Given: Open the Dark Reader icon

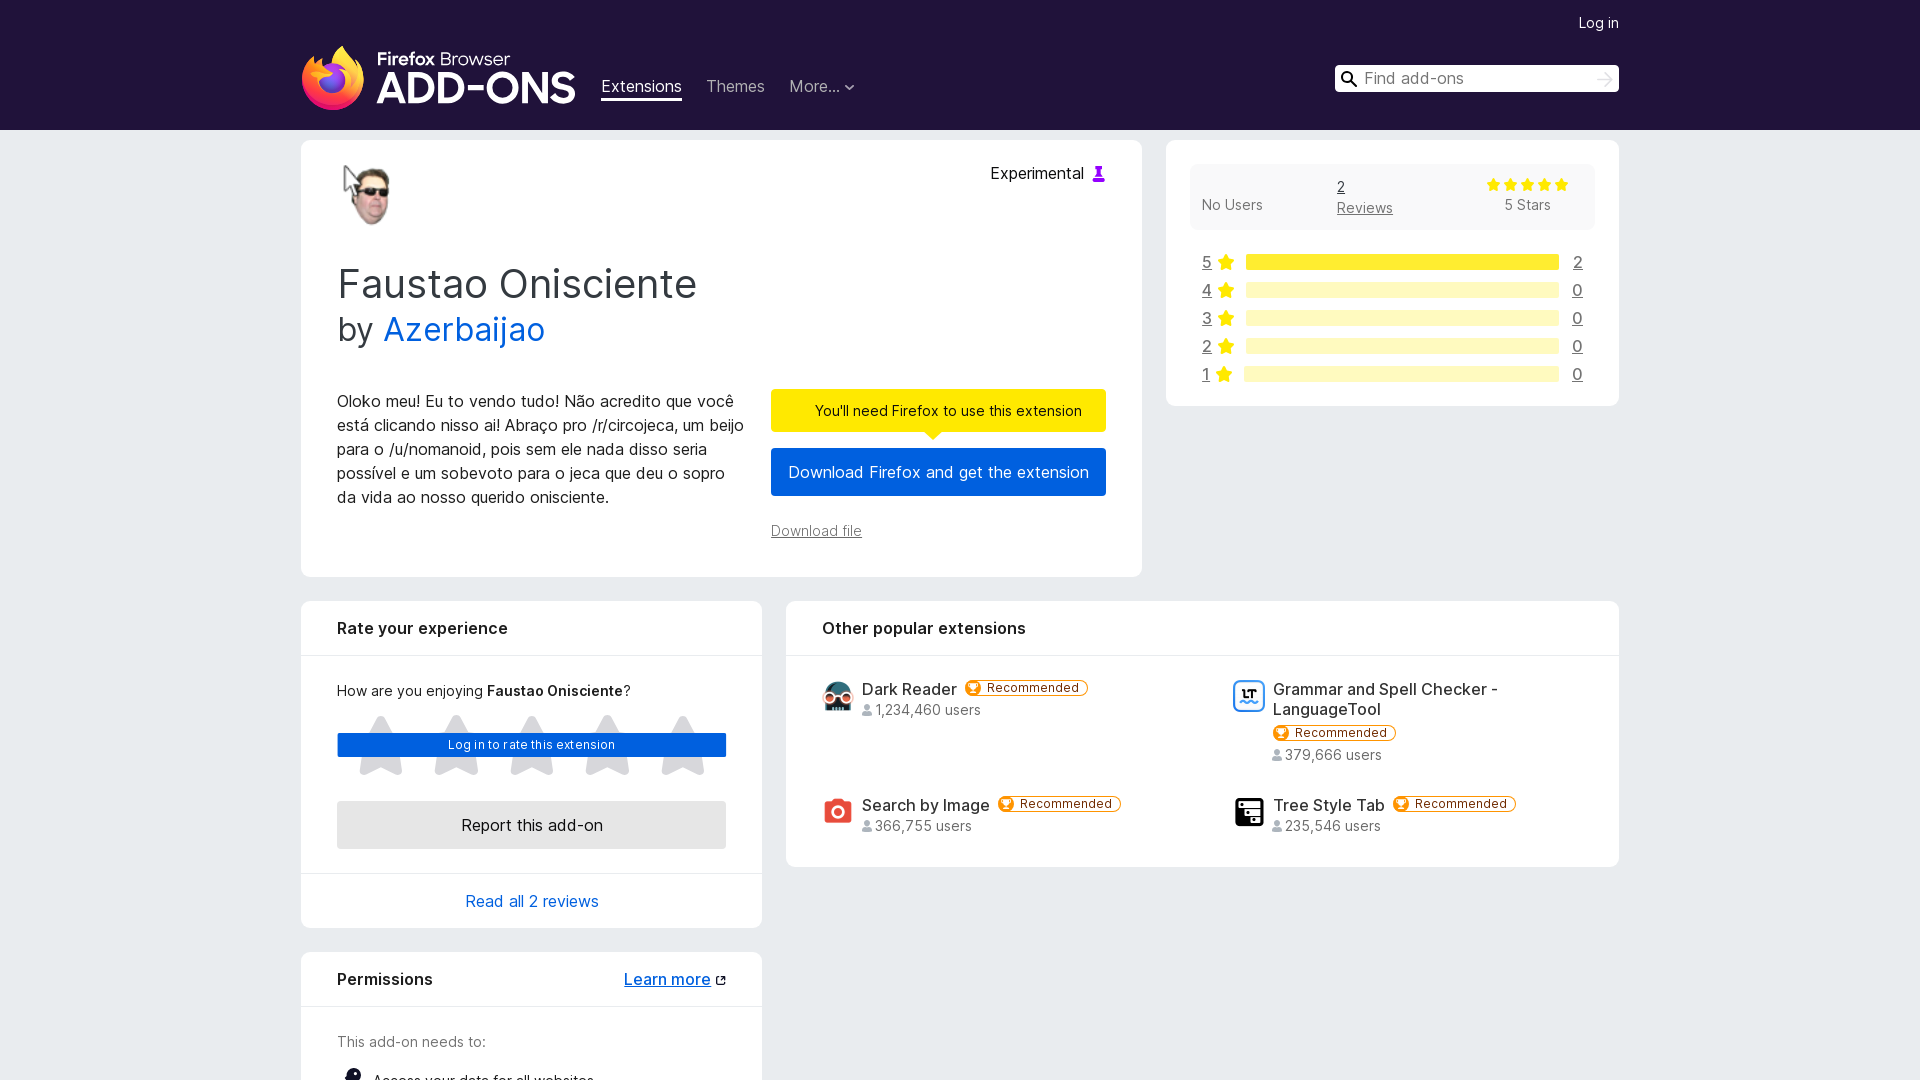Looking at the screenshot, I should 837,696.
